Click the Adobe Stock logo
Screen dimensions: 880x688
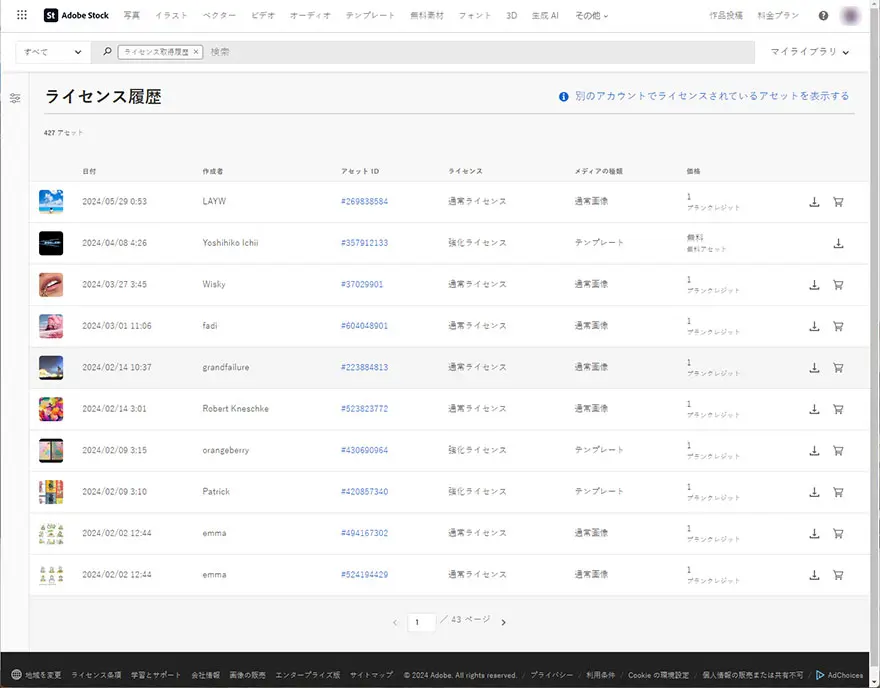[77, 16]
